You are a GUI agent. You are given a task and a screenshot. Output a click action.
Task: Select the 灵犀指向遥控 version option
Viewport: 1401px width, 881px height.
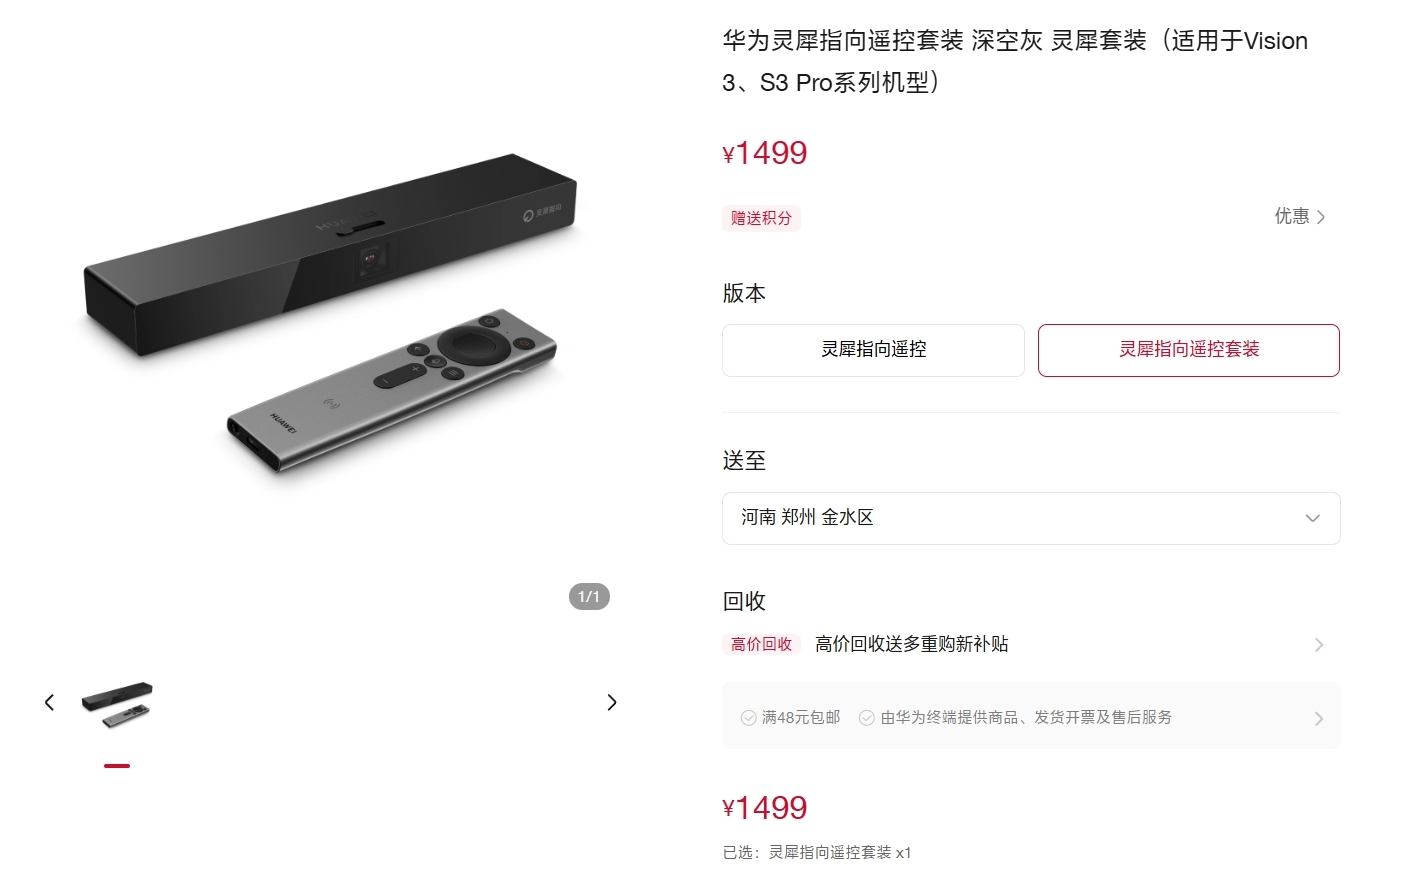873,350
